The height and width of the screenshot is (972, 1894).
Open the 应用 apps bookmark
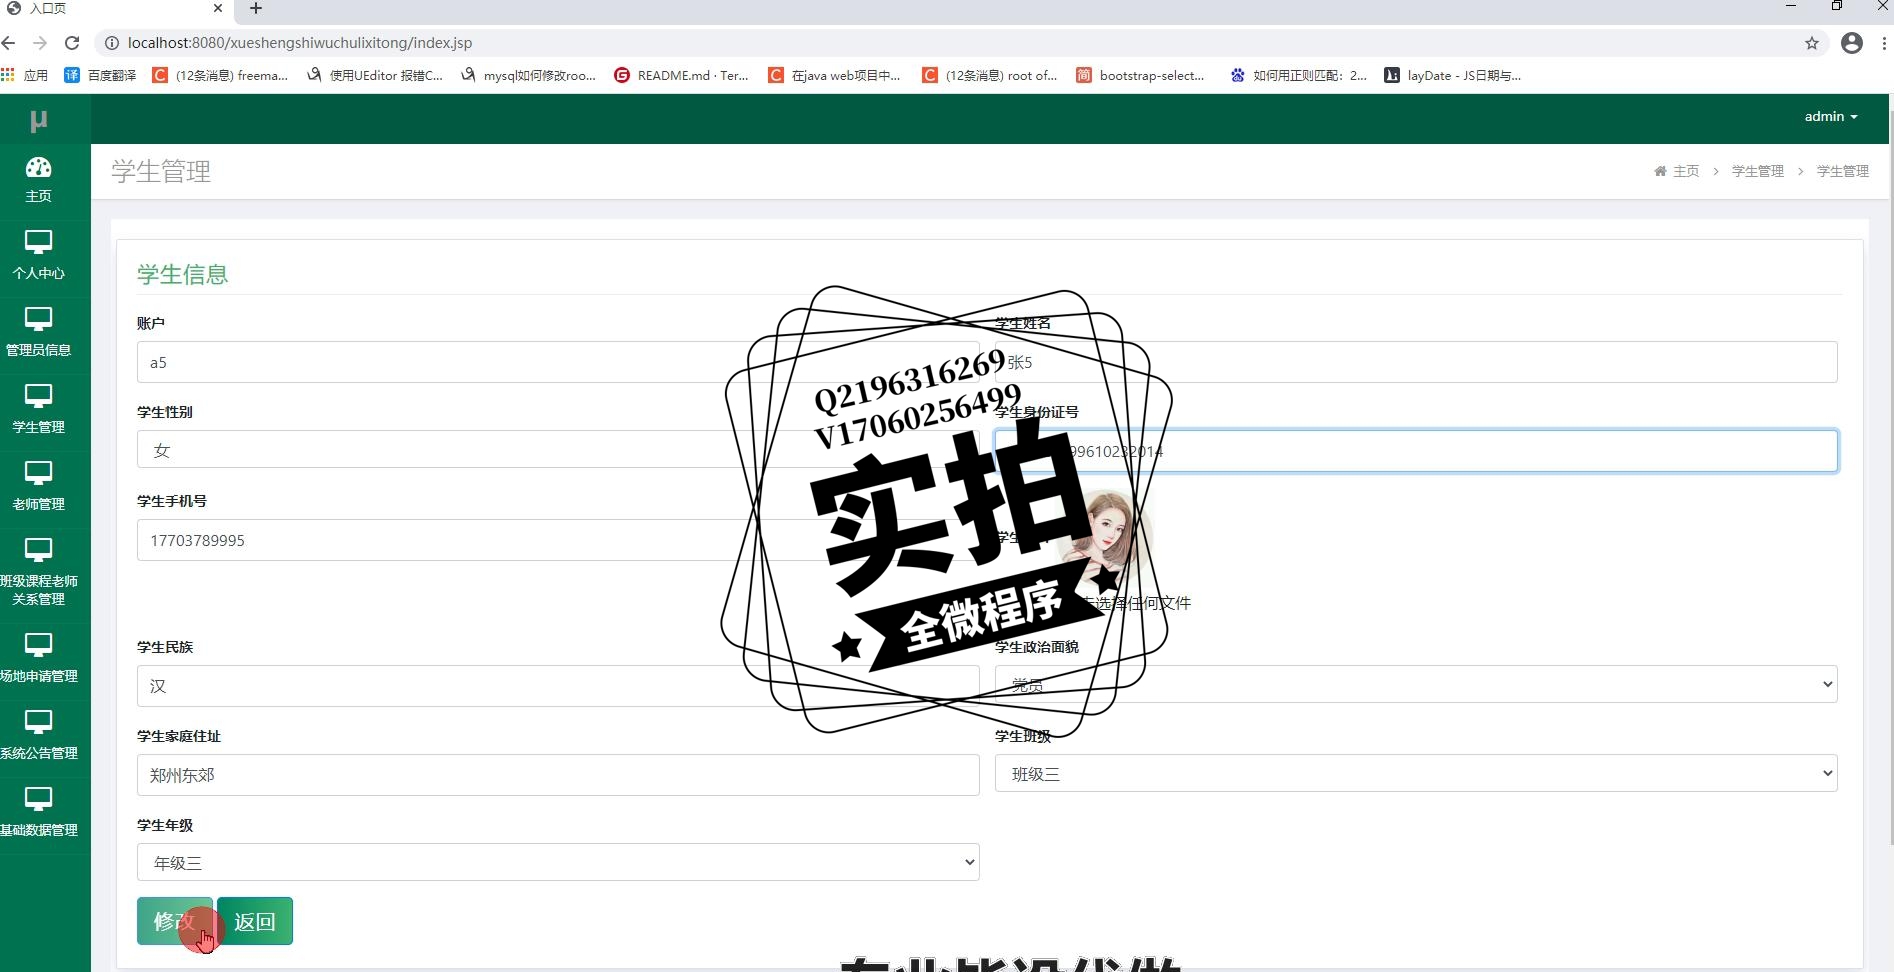coord(25,75)
